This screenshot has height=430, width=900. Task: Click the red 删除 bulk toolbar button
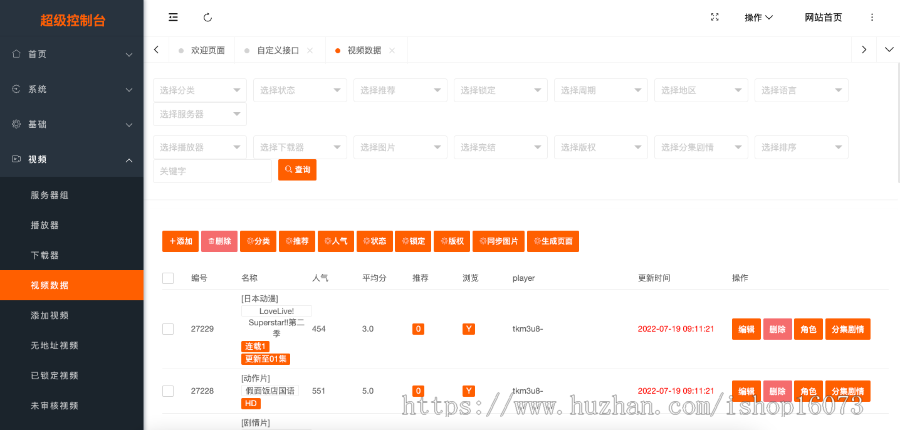(x=219, y=242)
